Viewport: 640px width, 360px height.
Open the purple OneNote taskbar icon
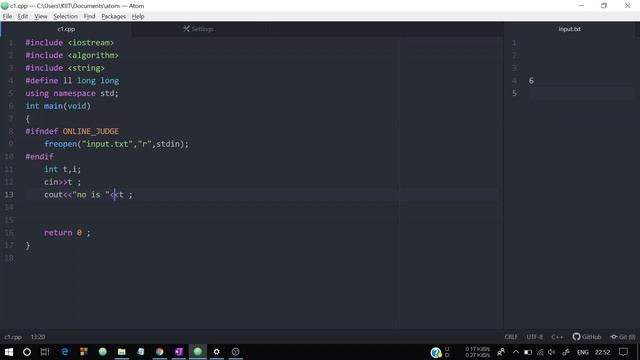179,352
